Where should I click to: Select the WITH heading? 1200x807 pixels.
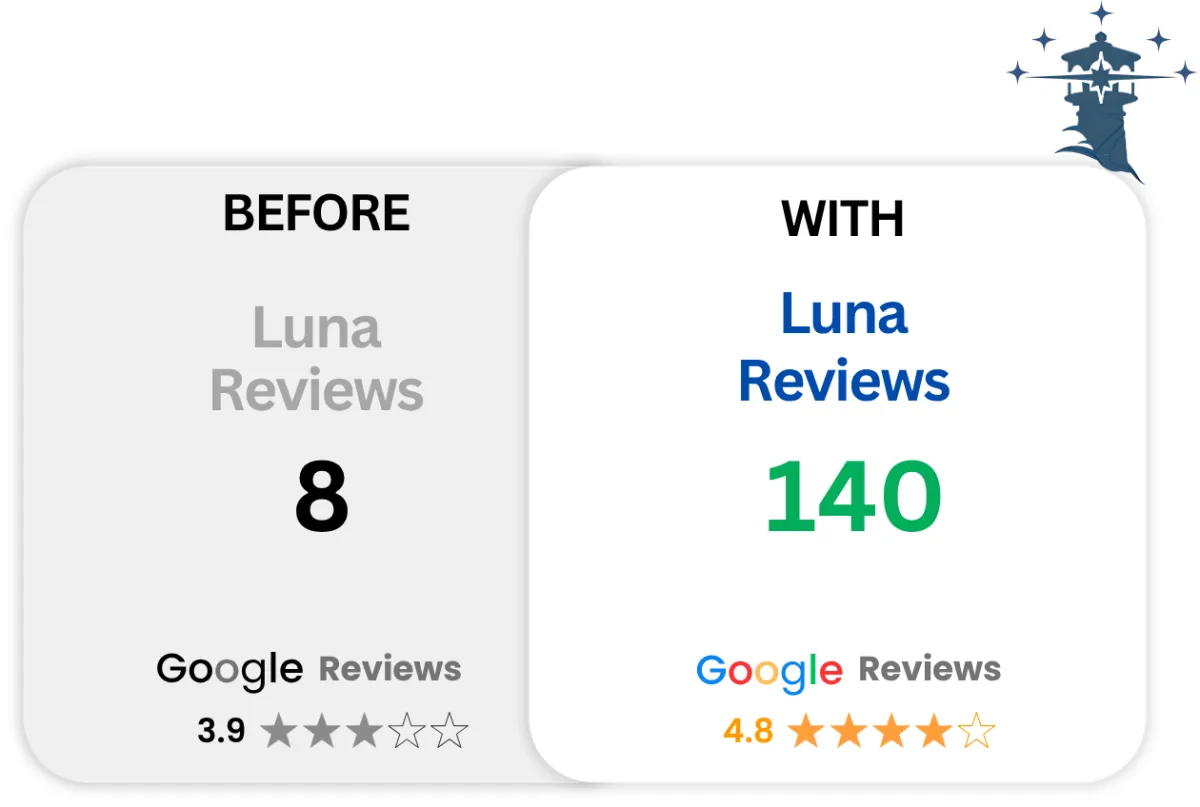[x=843, y=219]
